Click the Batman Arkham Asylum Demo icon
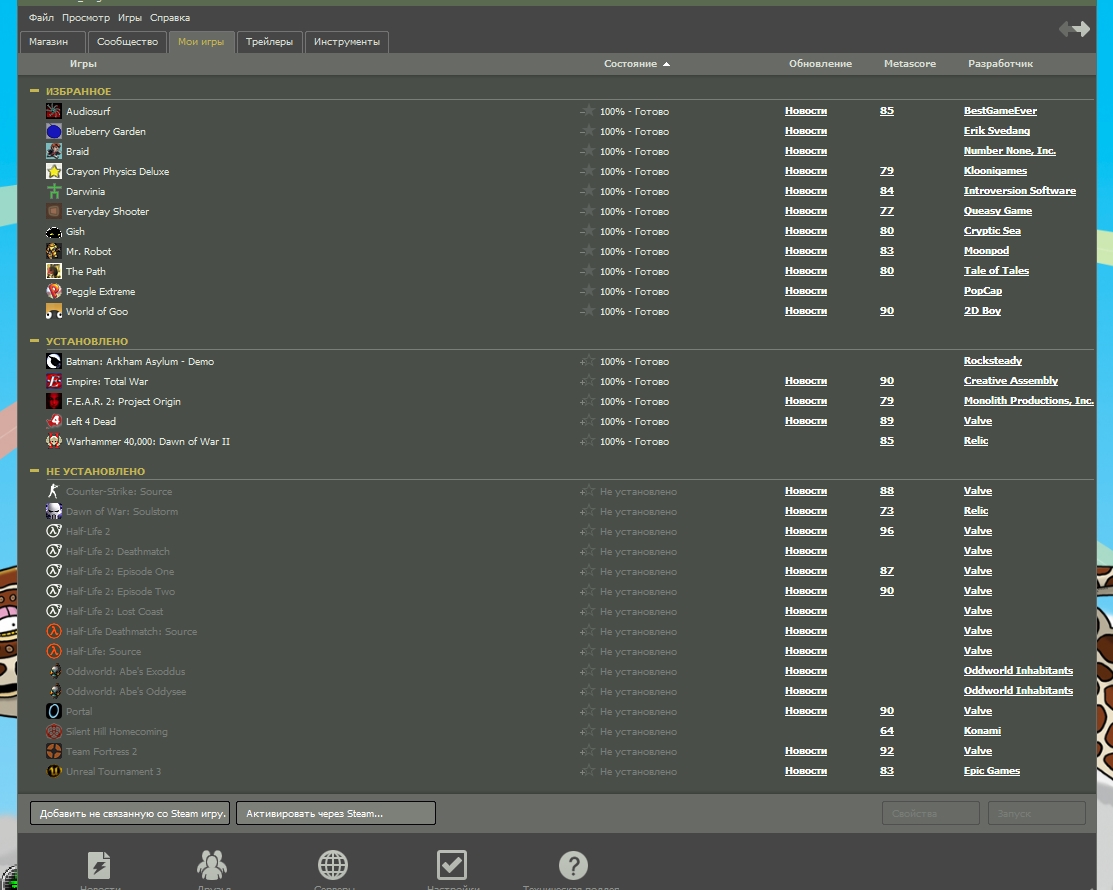 54,361
